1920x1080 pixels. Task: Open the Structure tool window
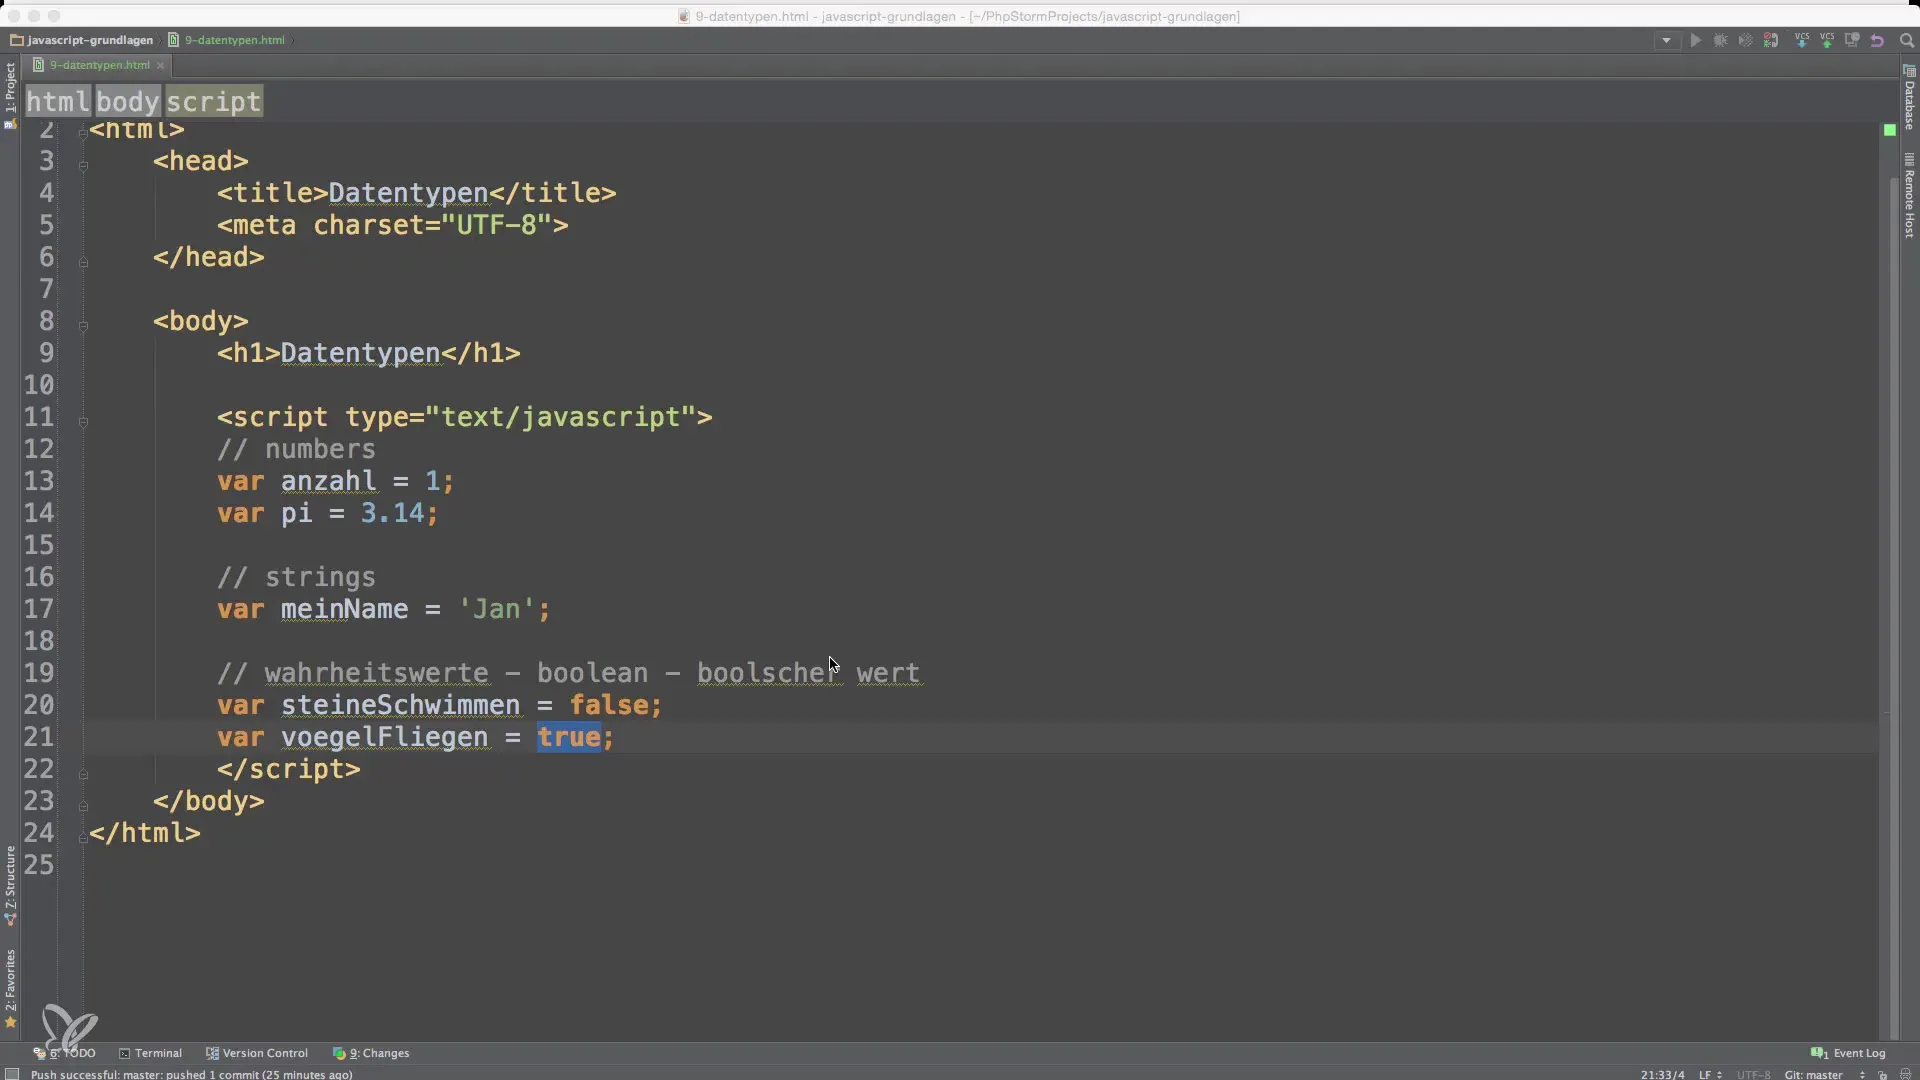(10, 885)
